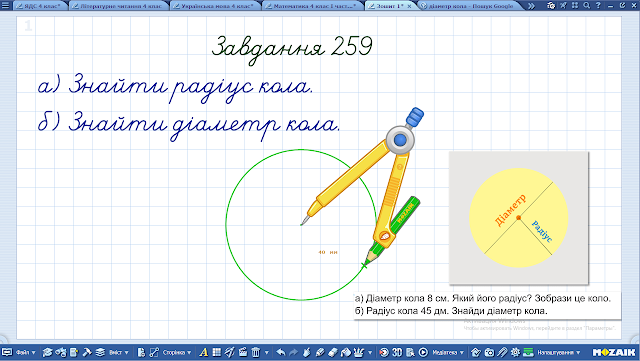Open the Файл dropdown menu
Image resolution: width=640 pixels, height=361 pixels.
(x=25, y=352)
